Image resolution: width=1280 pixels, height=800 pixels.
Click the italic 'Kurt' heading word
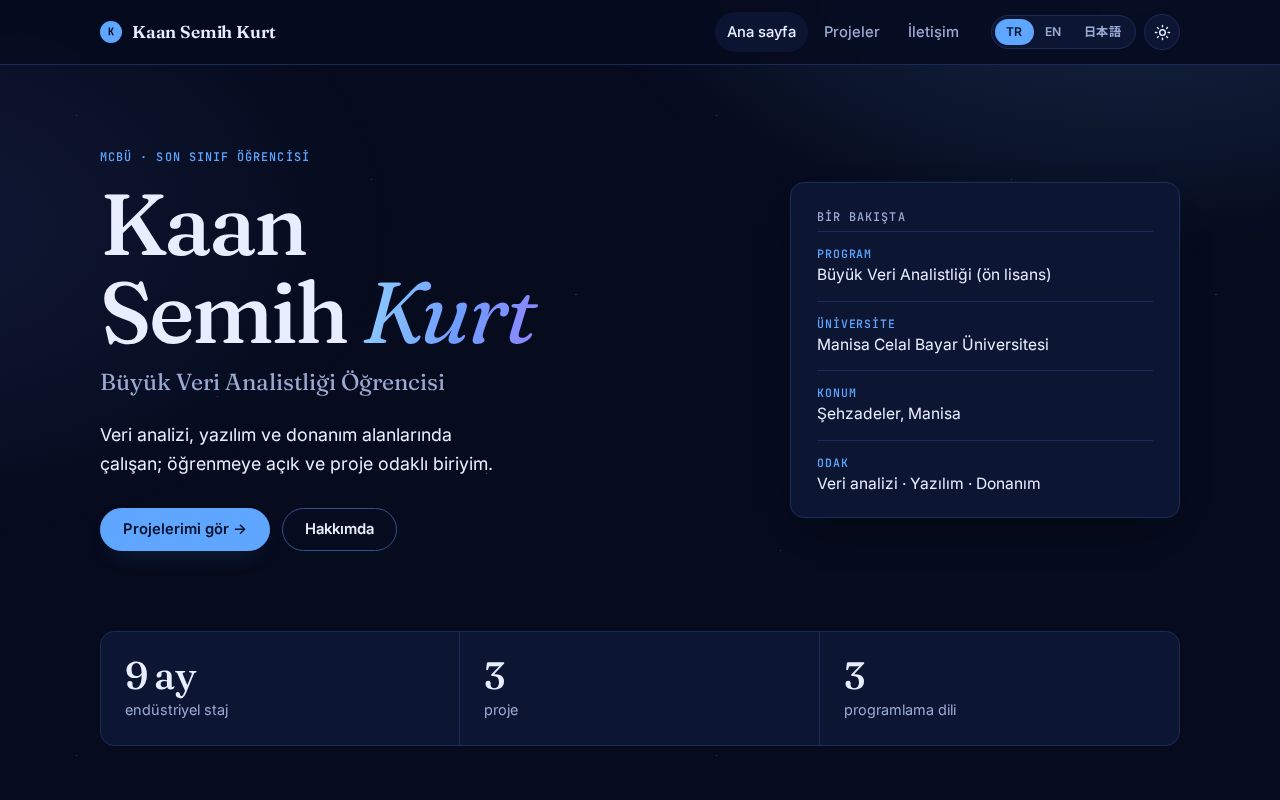coord(450,315)
